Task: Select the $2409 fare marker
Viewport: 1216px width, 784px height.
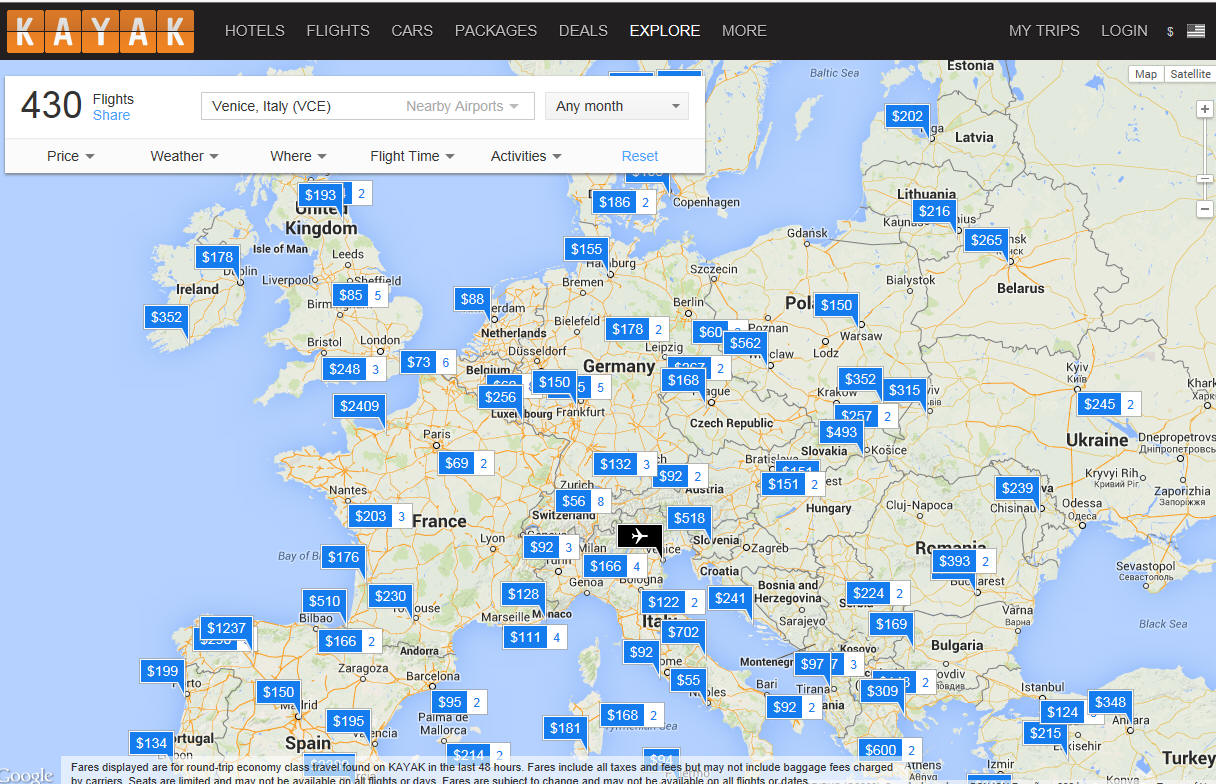Action: pyautogui.click(x=359, y=406)
